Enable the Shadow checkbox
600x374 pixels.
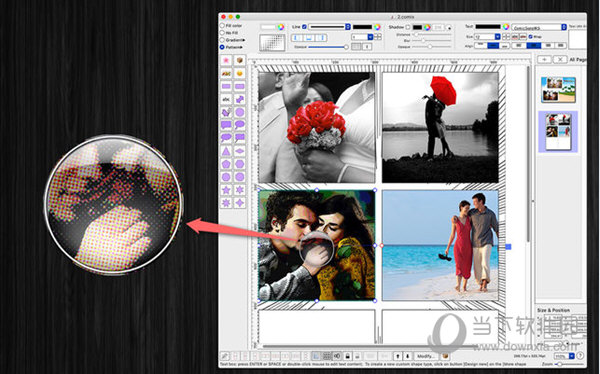(408, 27)
